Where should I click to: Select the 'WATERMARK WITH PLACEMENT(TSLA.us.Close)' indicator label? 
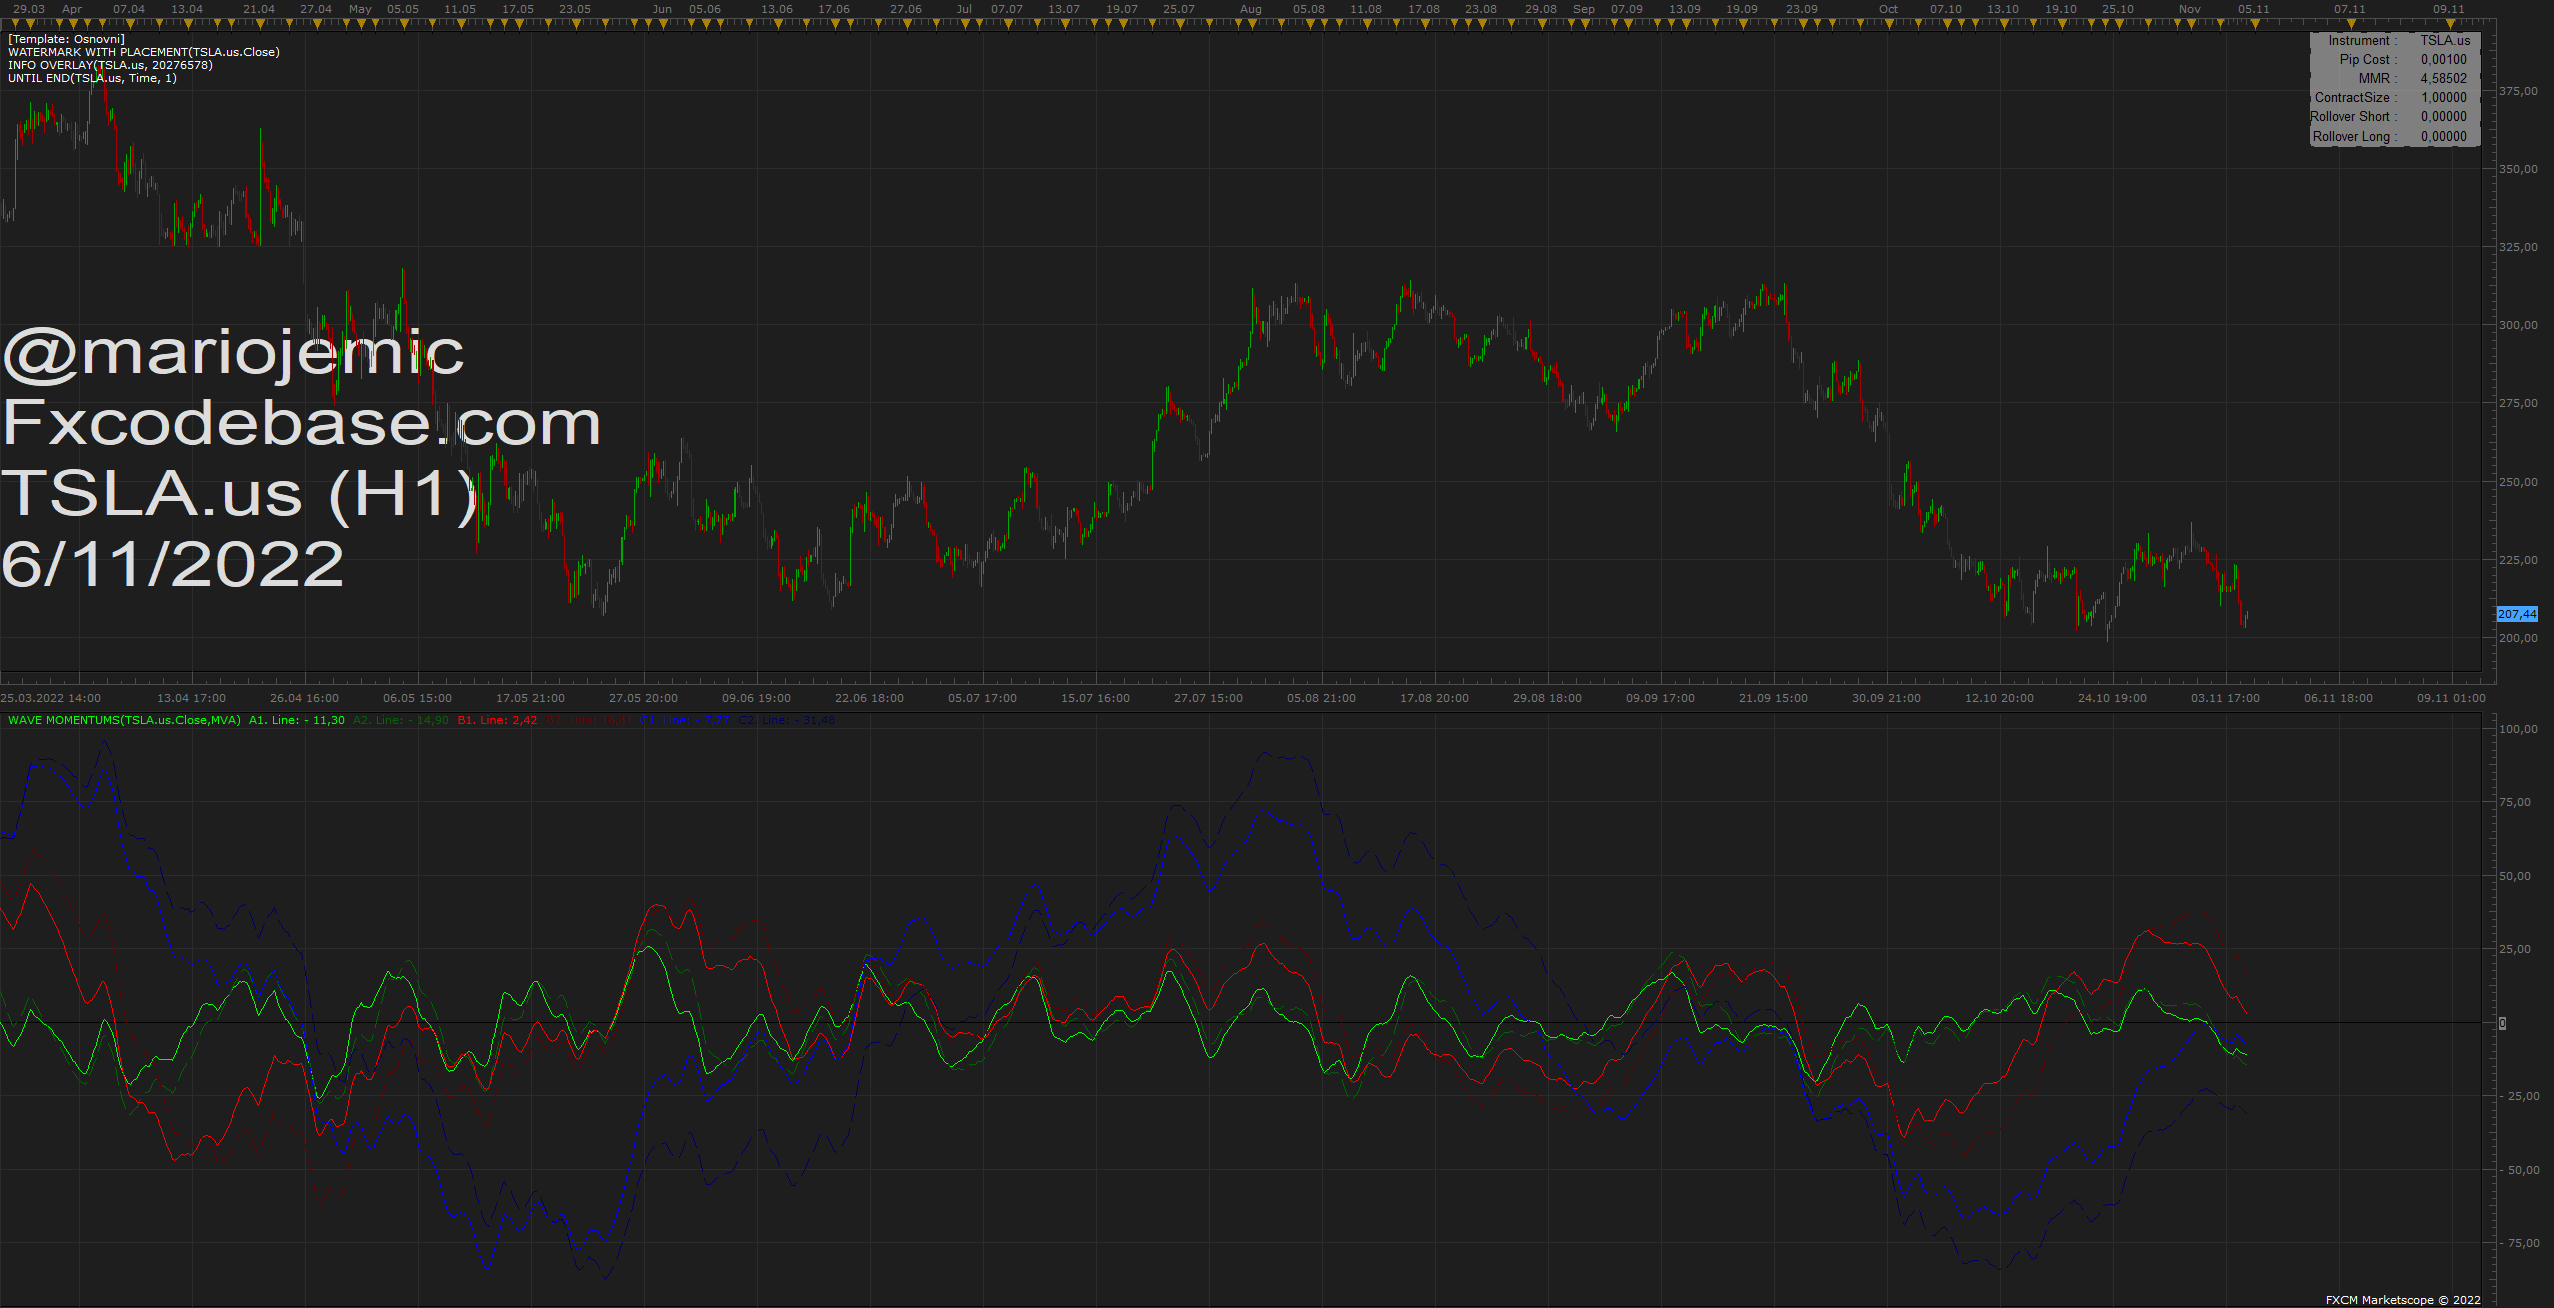144,52
